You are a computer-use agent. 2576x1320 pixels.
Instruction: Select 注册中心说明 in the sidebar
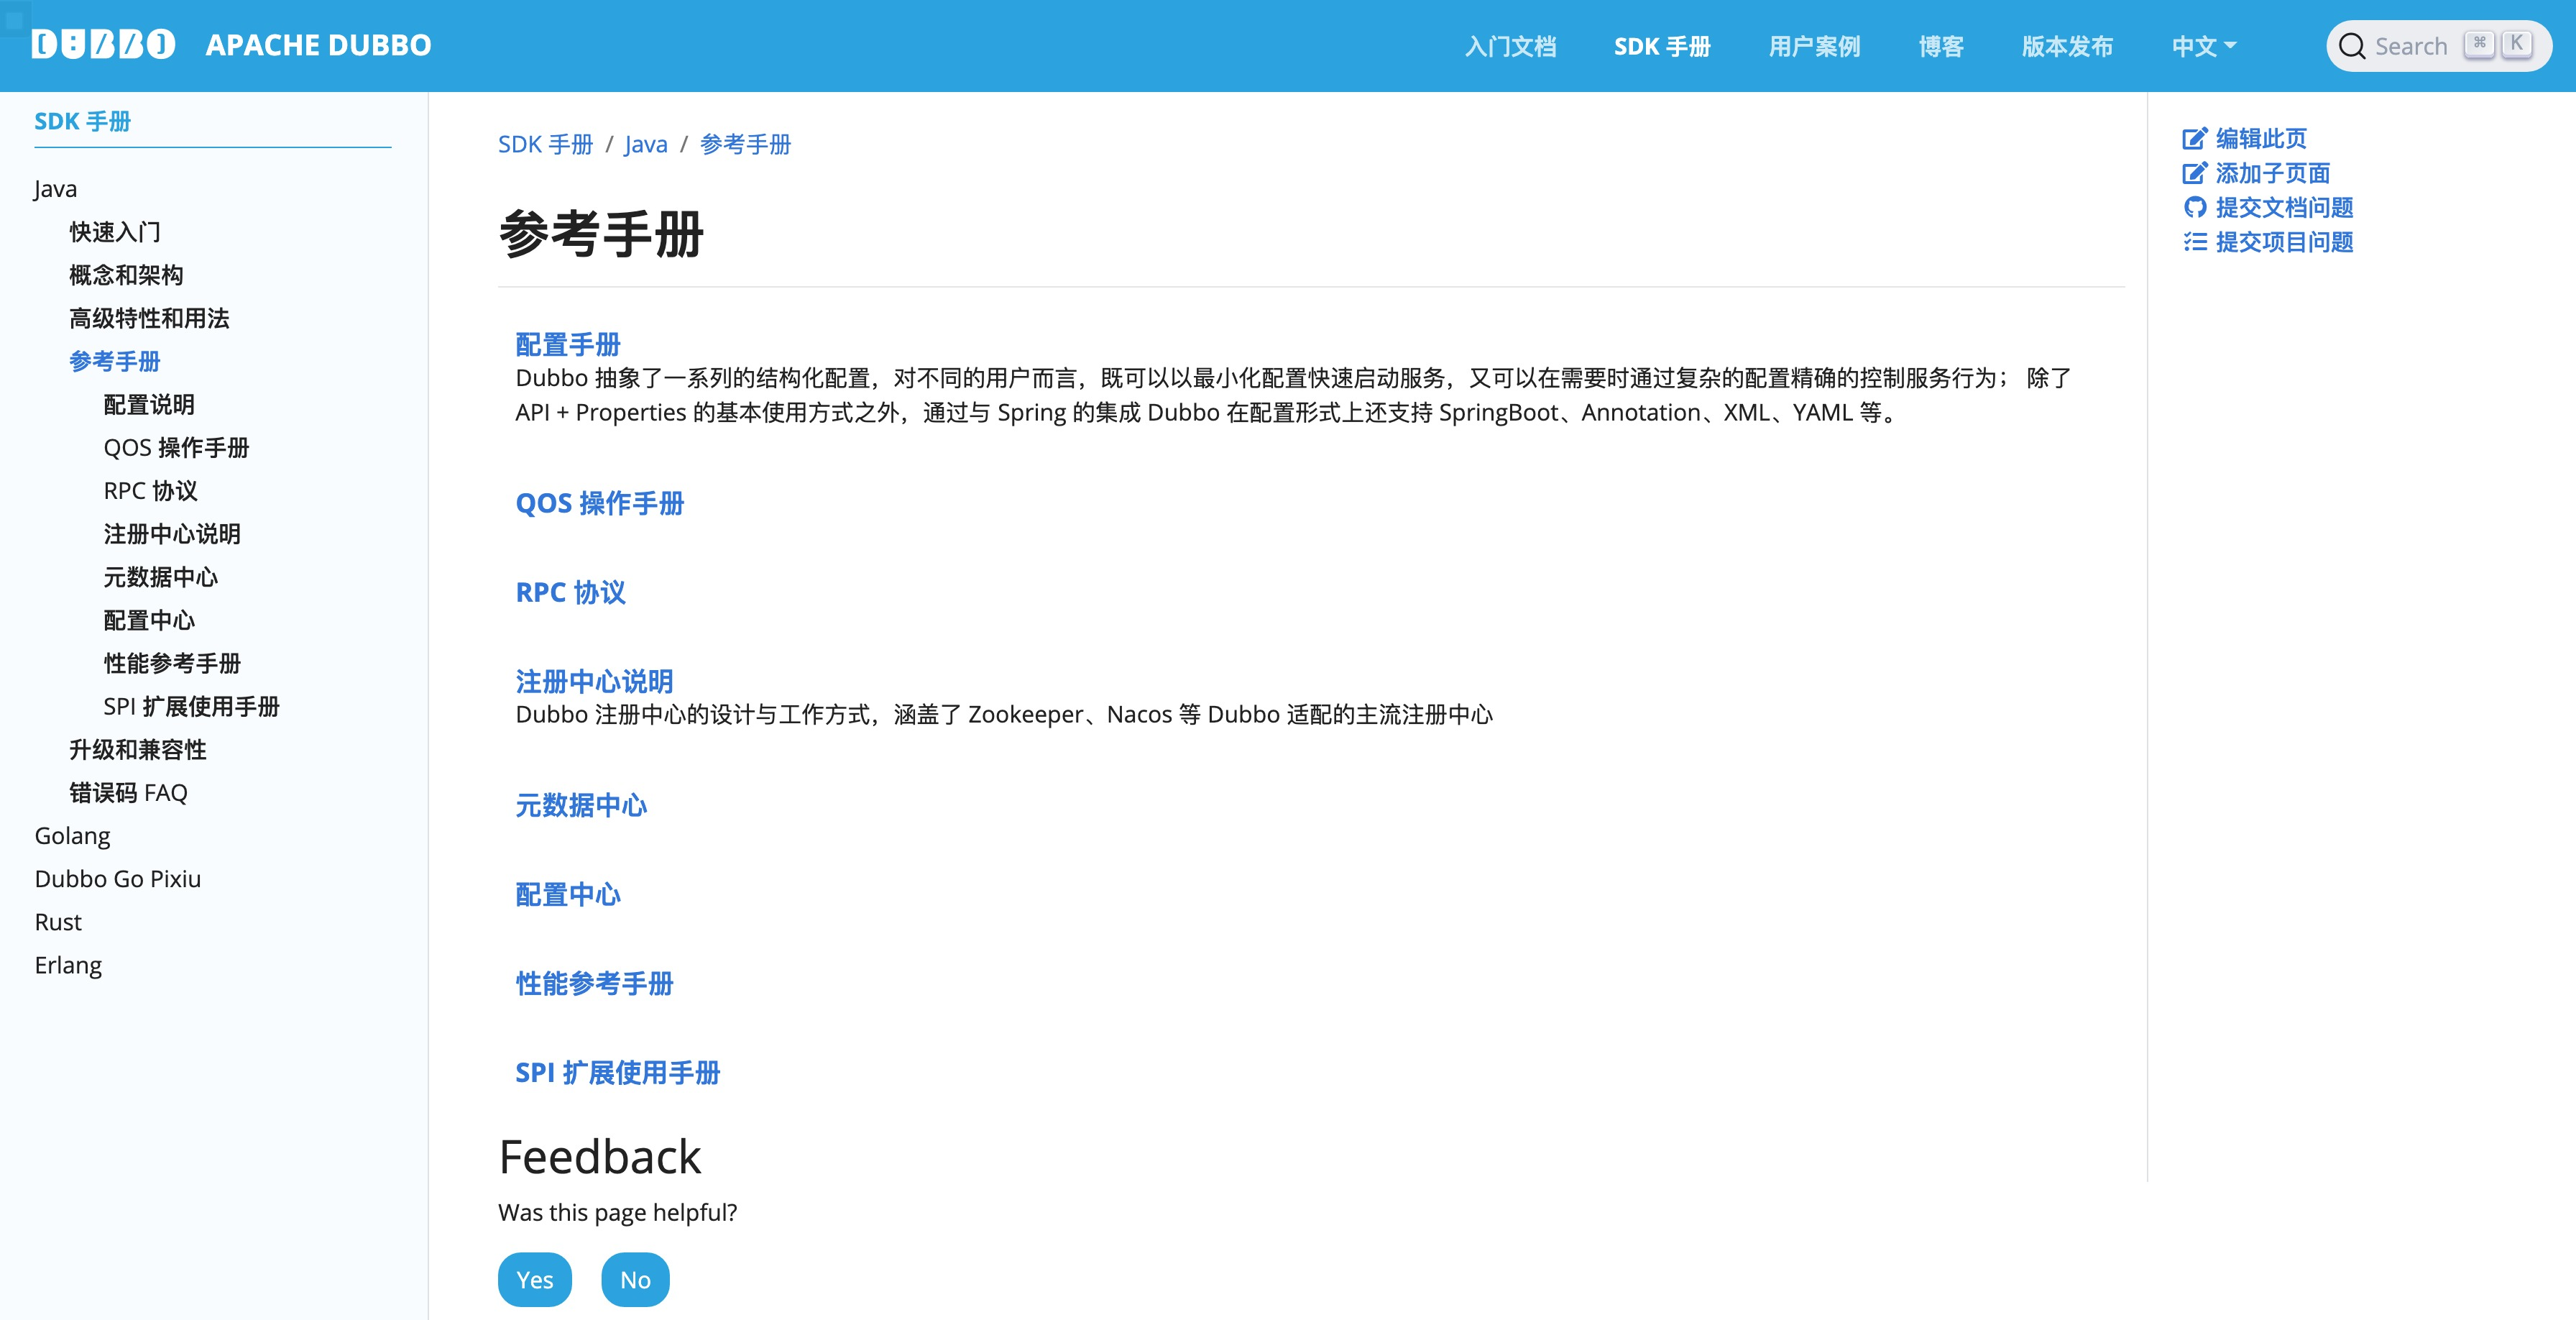172,534
